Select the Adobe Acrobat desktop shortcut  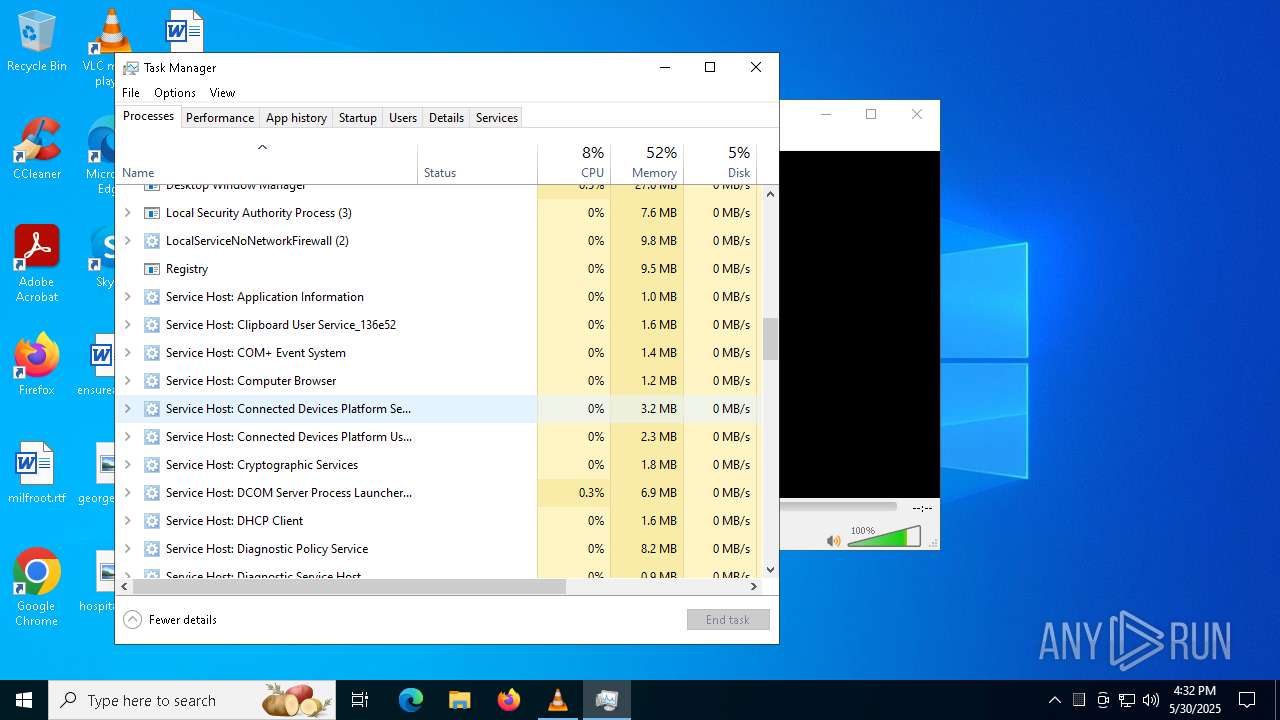[36, 264]
